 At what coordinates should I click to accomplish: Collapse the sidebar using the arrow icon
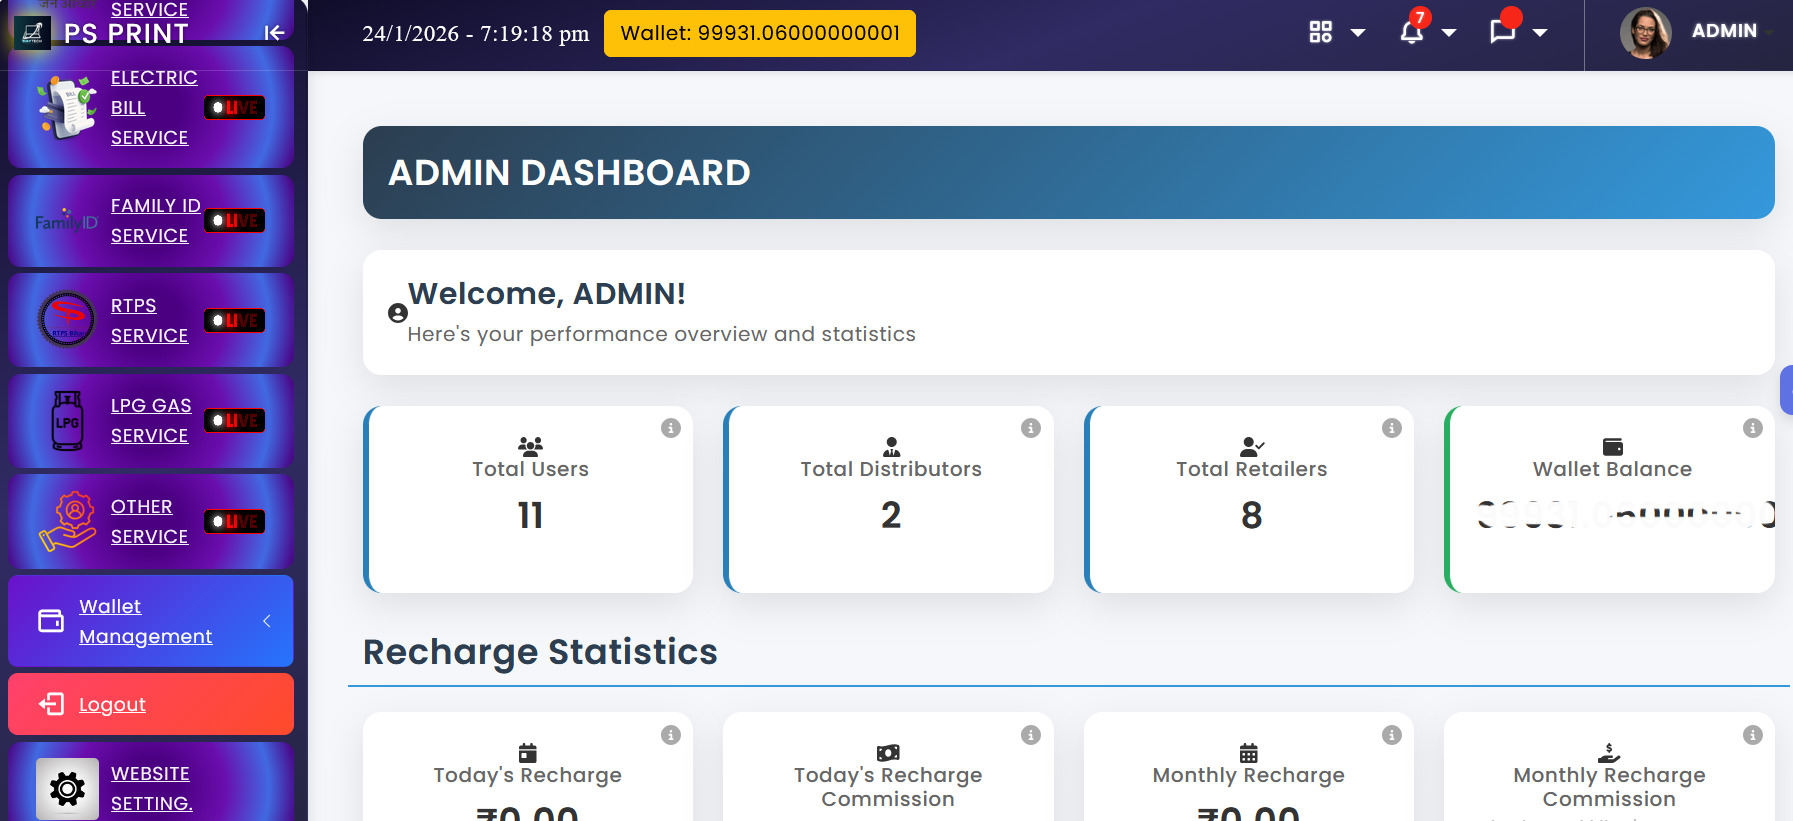point(274,33)
